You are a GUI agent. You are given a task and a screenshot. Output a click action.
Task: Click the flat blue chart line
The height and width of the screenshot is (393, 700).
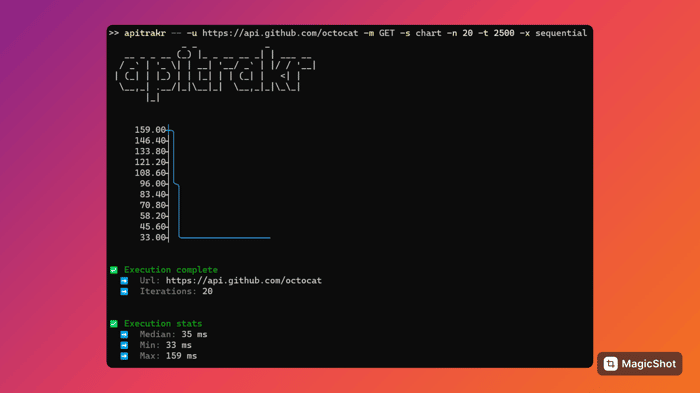(225, 238)
